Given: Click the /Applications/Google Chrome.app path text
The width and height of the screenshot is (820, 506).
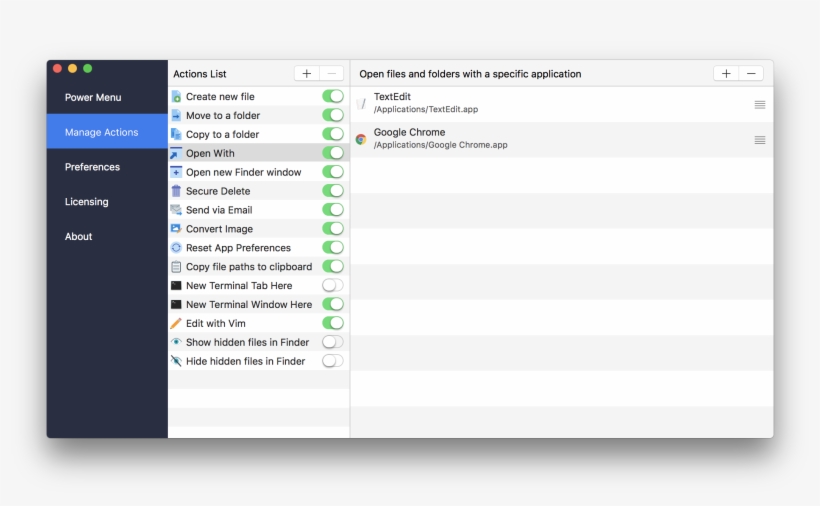Looking at the screenshot, I should point(440,145).
